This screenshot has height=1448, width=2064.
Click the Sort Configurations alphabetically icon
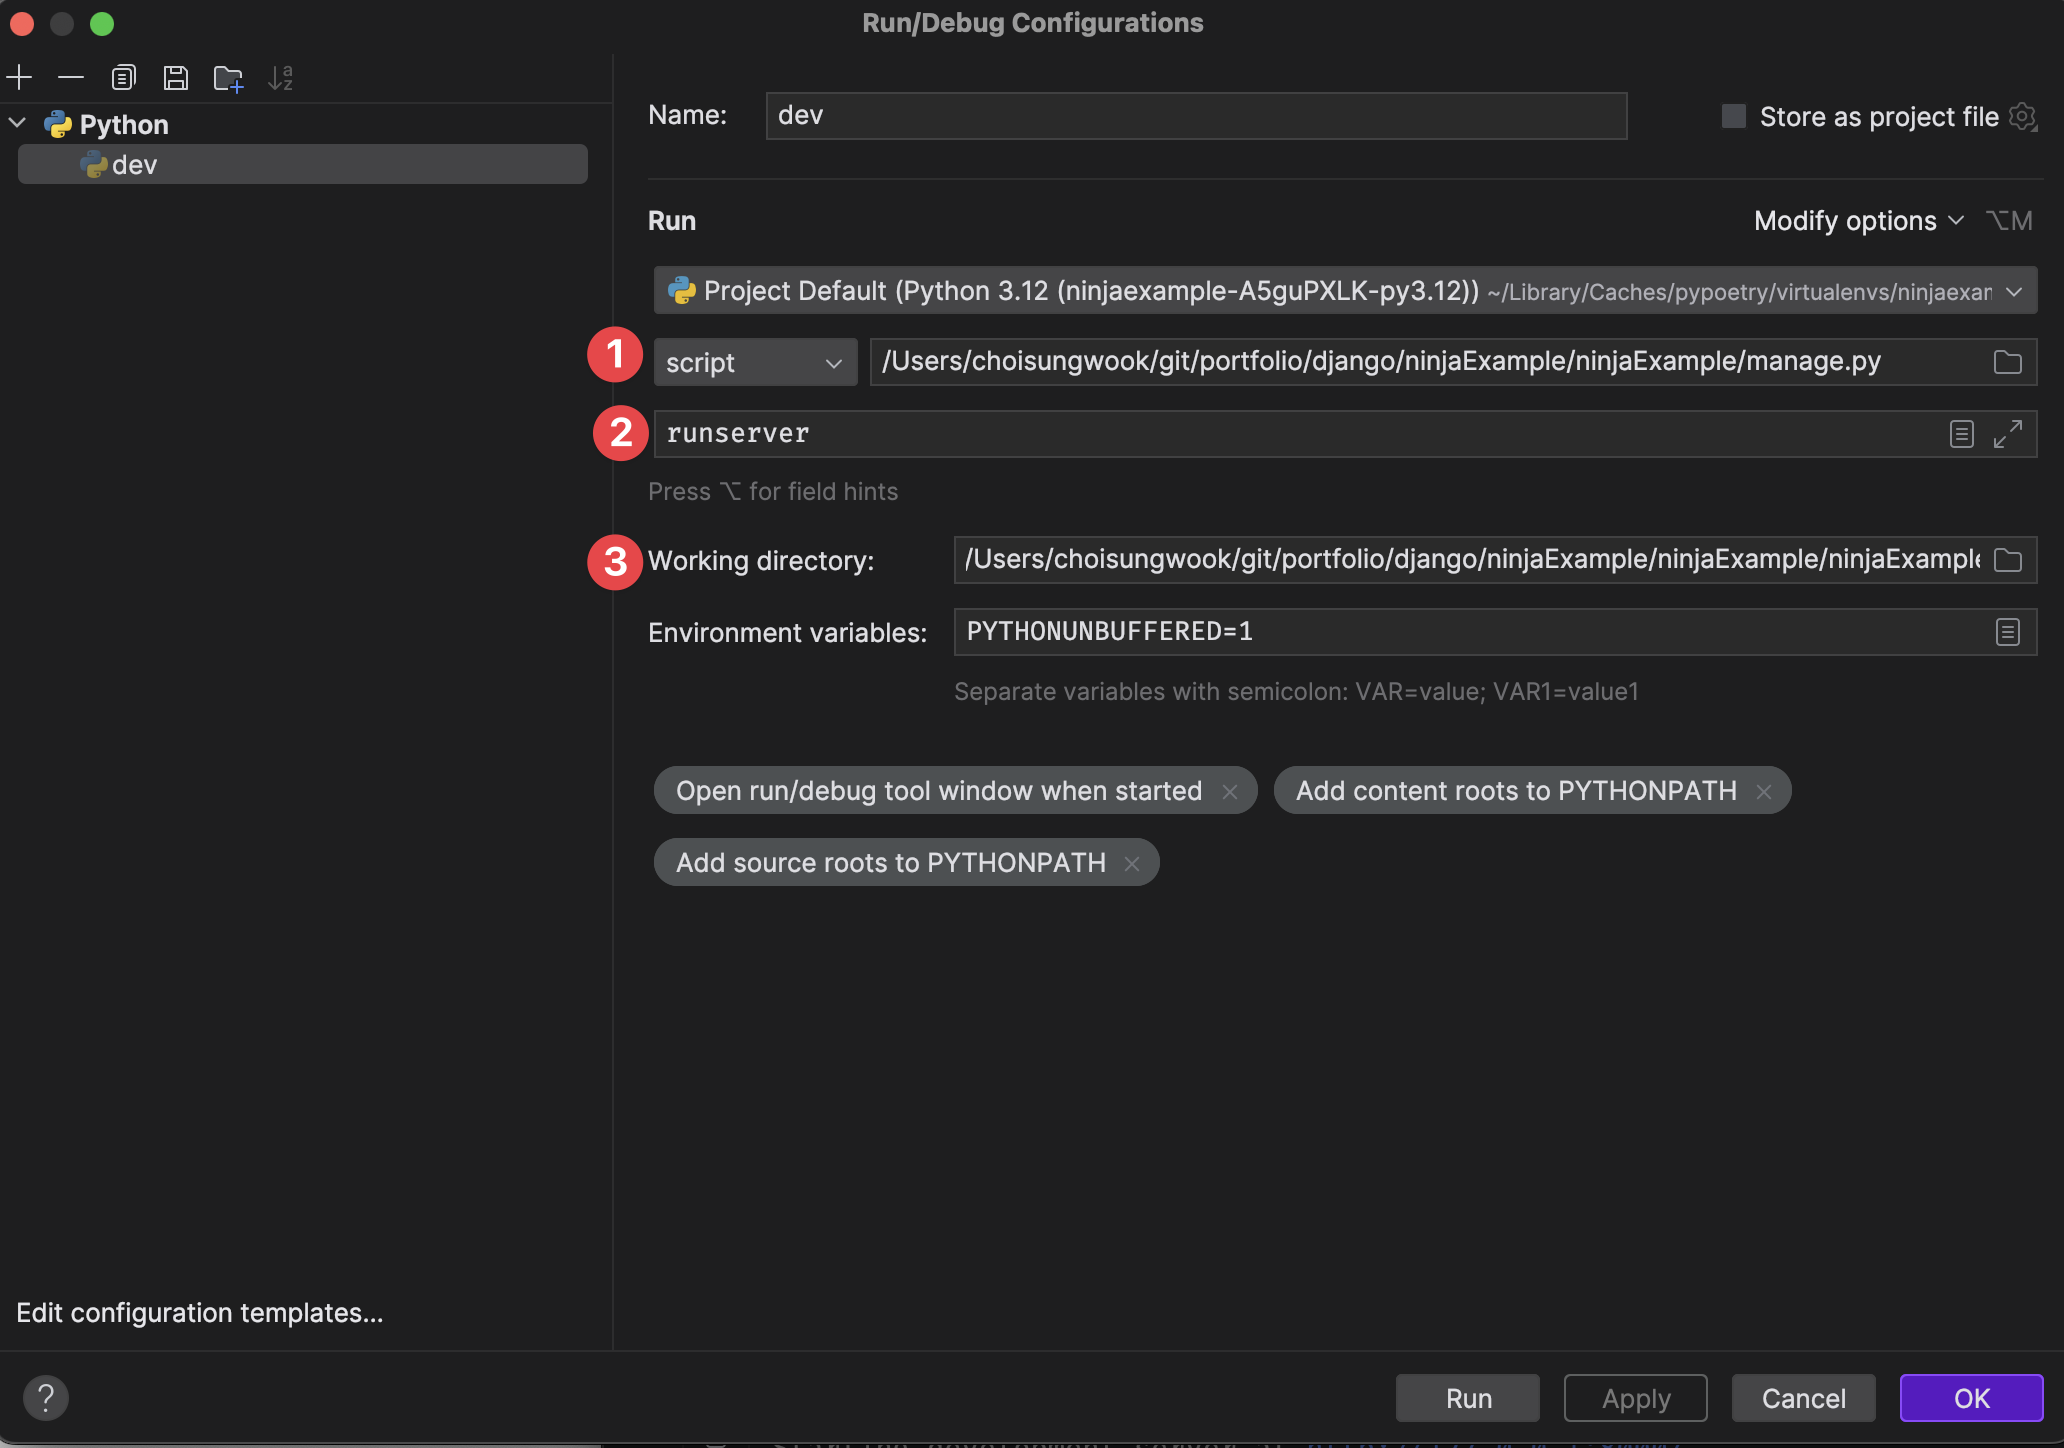point(280,77)
